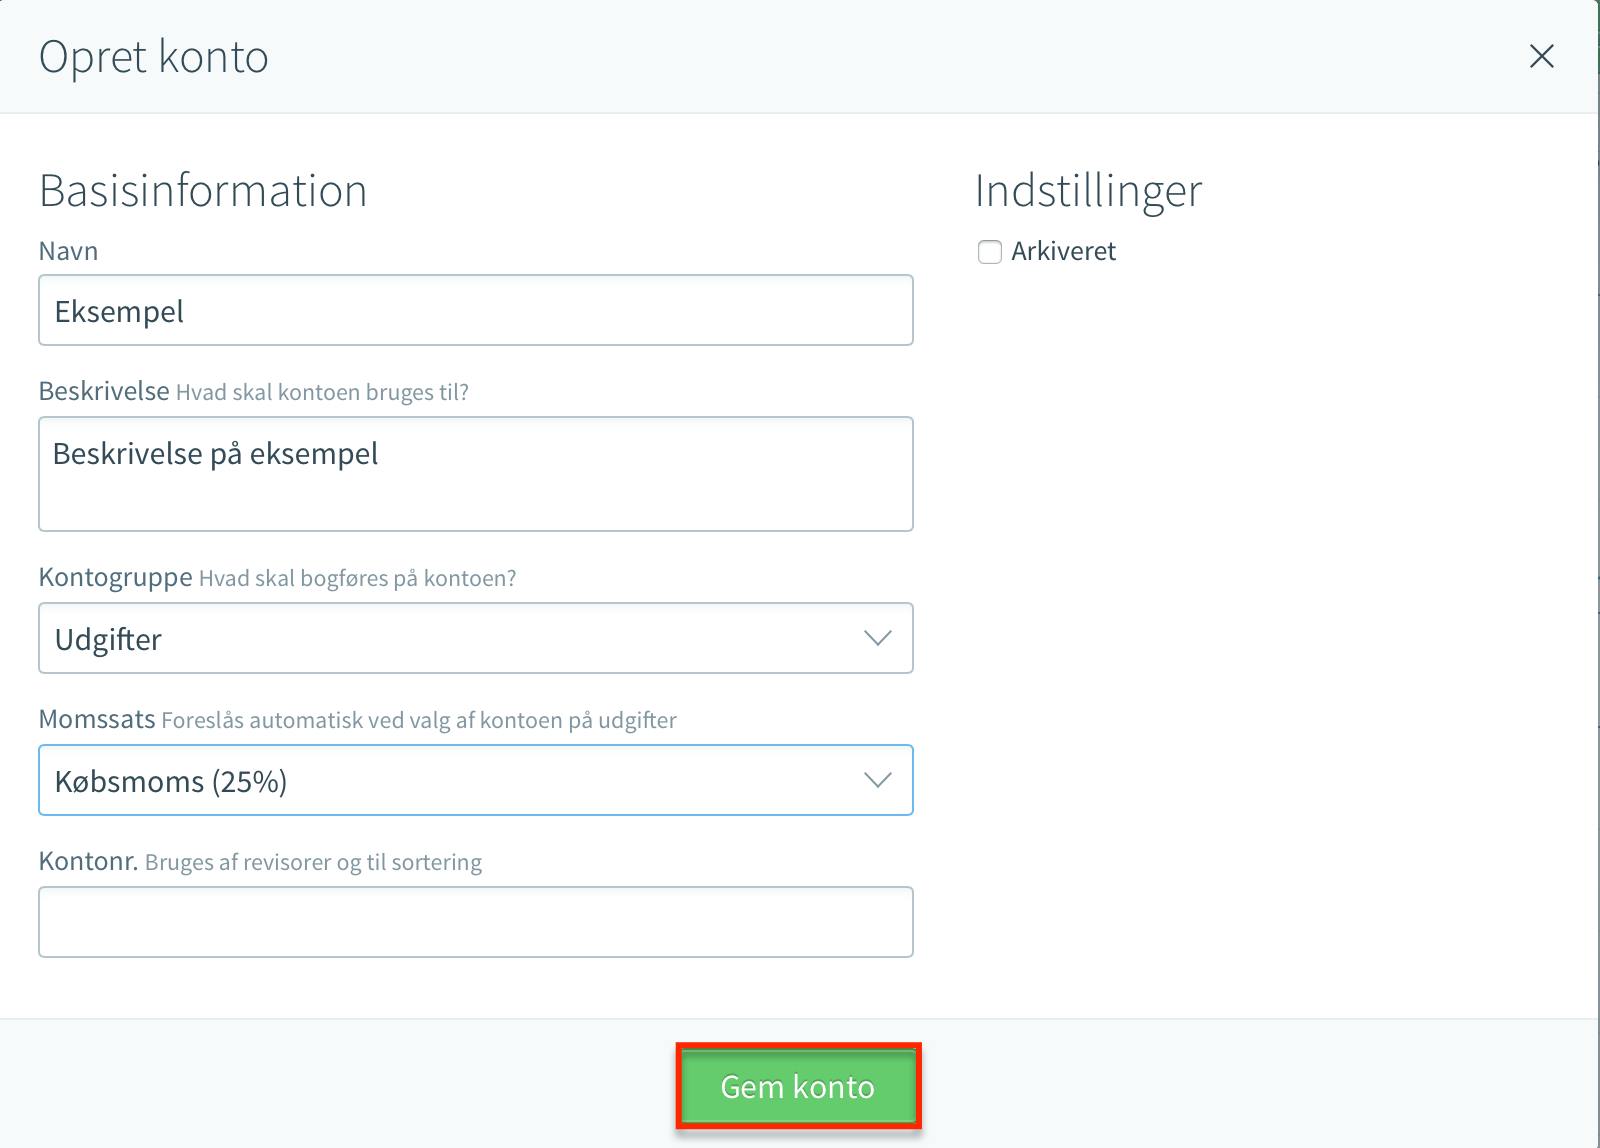
Task: Click the Kontonr. field label
Action: pos(88,861)
